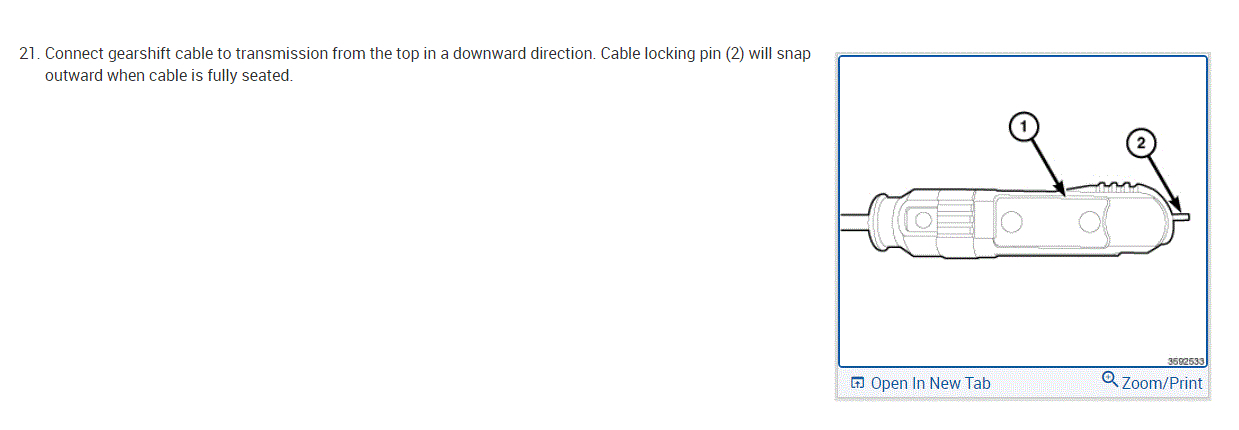Image resolution: width=1239 pixels, height=430 pixels.
Task: Click the Open In New Tab icon
Action: pos(857,384)
